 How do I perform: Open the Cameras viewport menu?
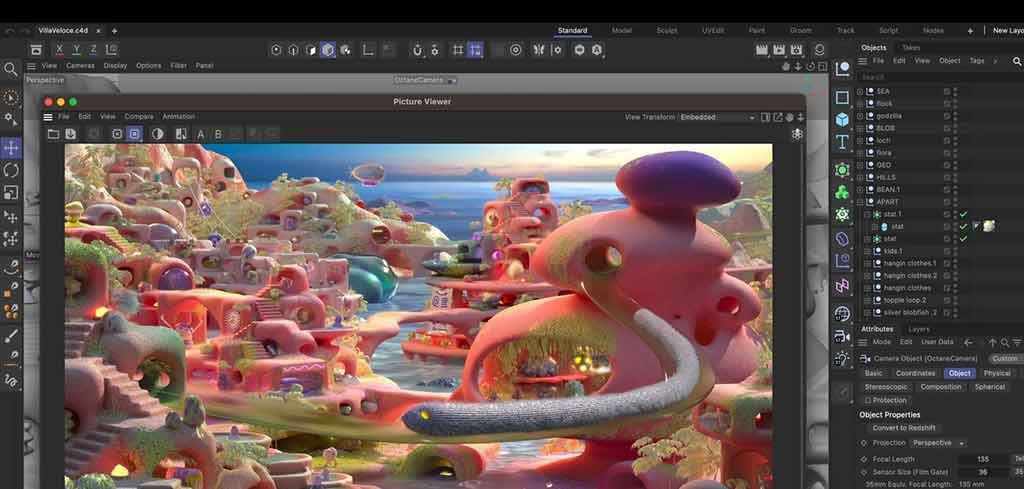80,66
